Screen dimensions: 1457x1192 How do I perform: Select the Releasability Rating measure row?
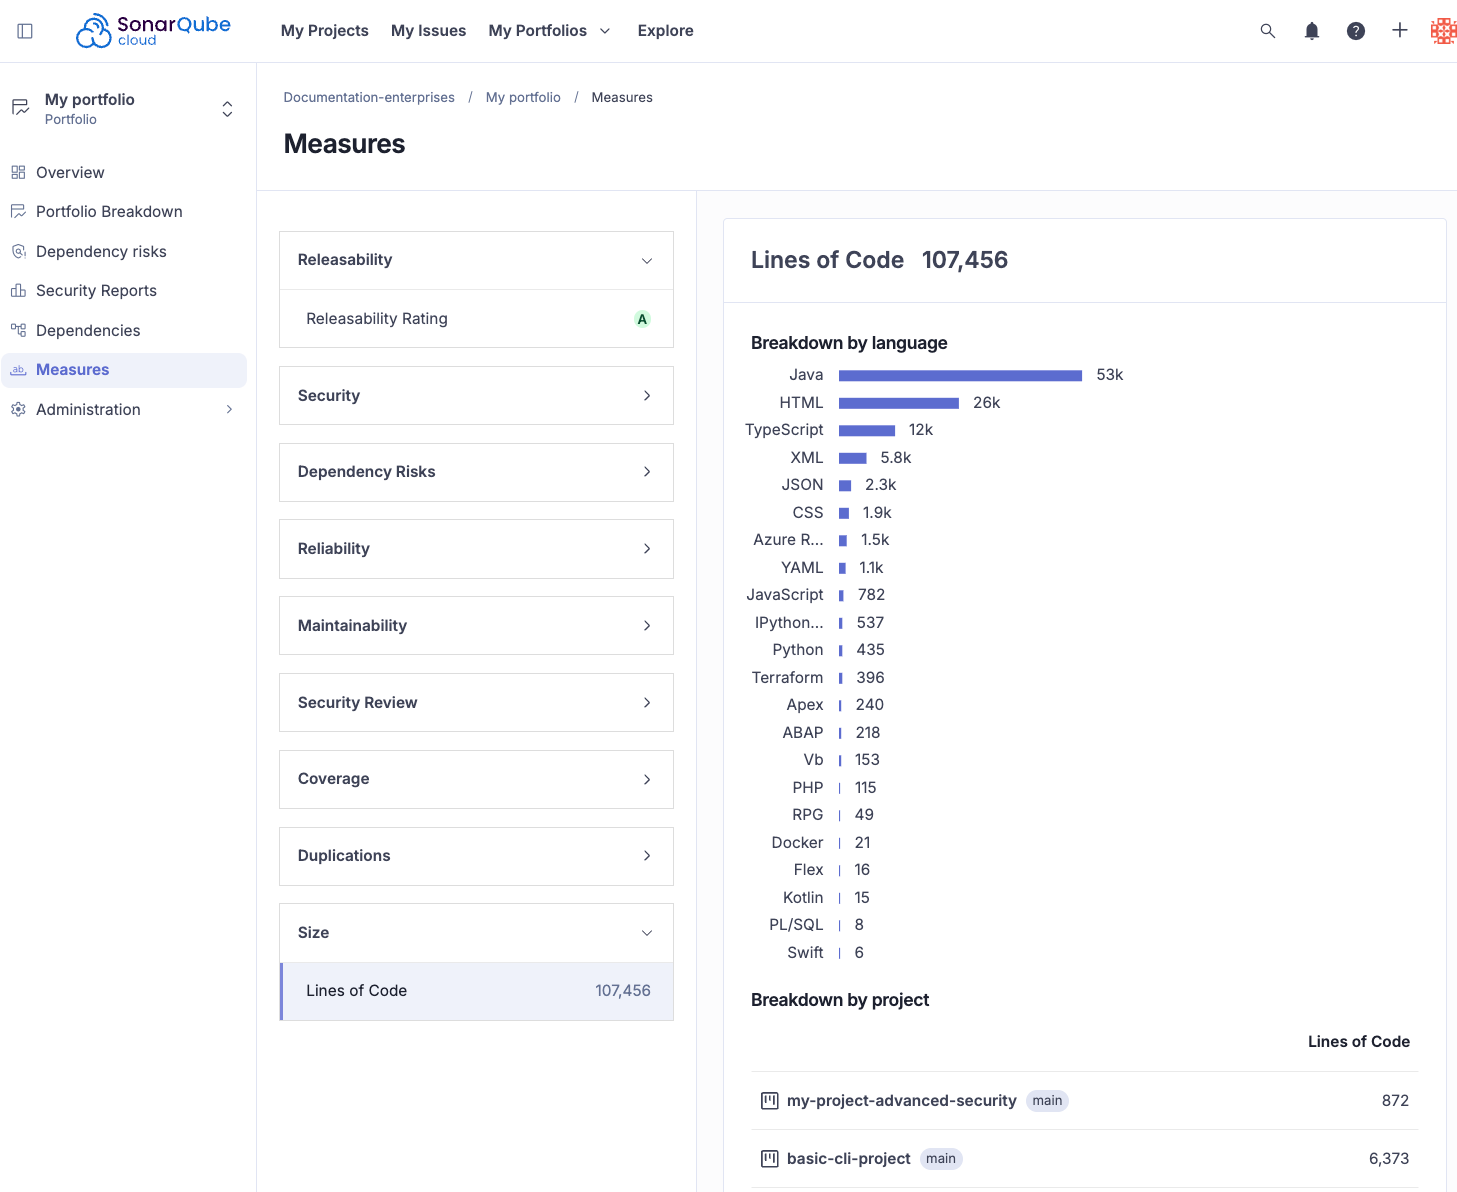click(x=476, y=319)
